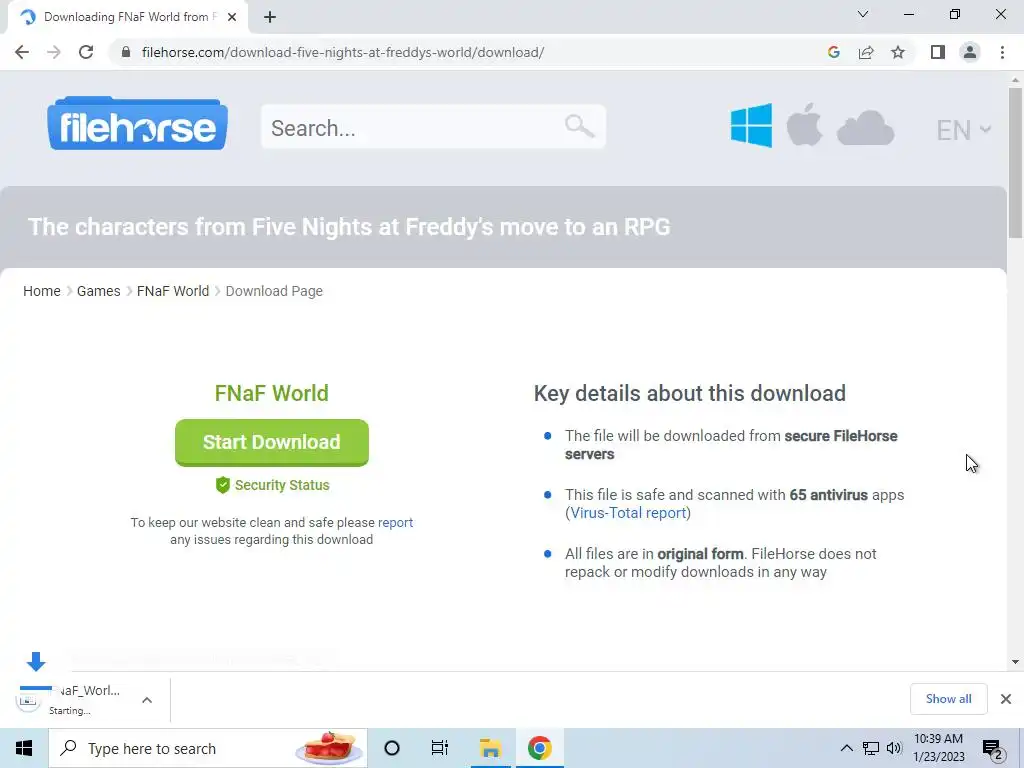Click the FileHorse logo
Viewport: 1024px width, 768px height.
137,123
